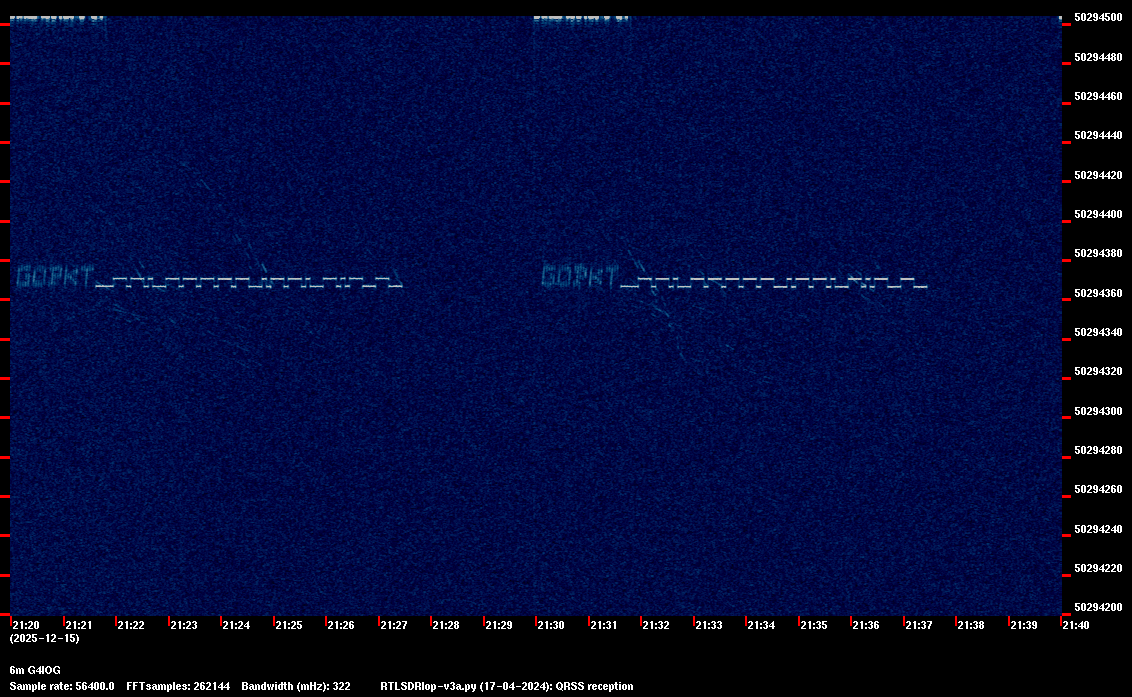The image size is (1132, 697).
Task: Click the (2025-12-15) date text
Action: click(44, 638)
